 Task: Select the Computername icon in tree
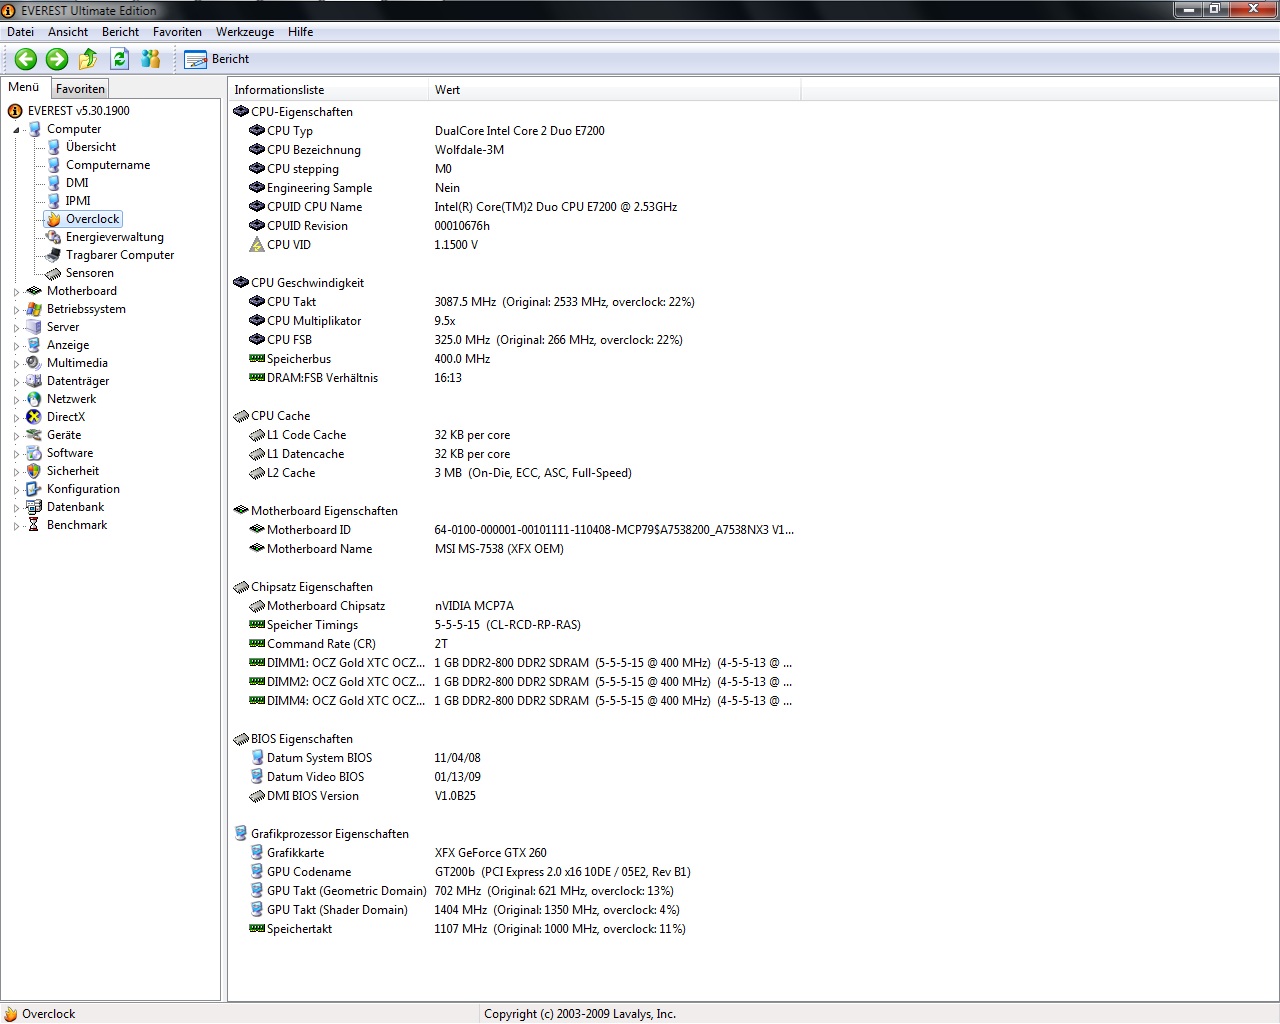point(54,165)
